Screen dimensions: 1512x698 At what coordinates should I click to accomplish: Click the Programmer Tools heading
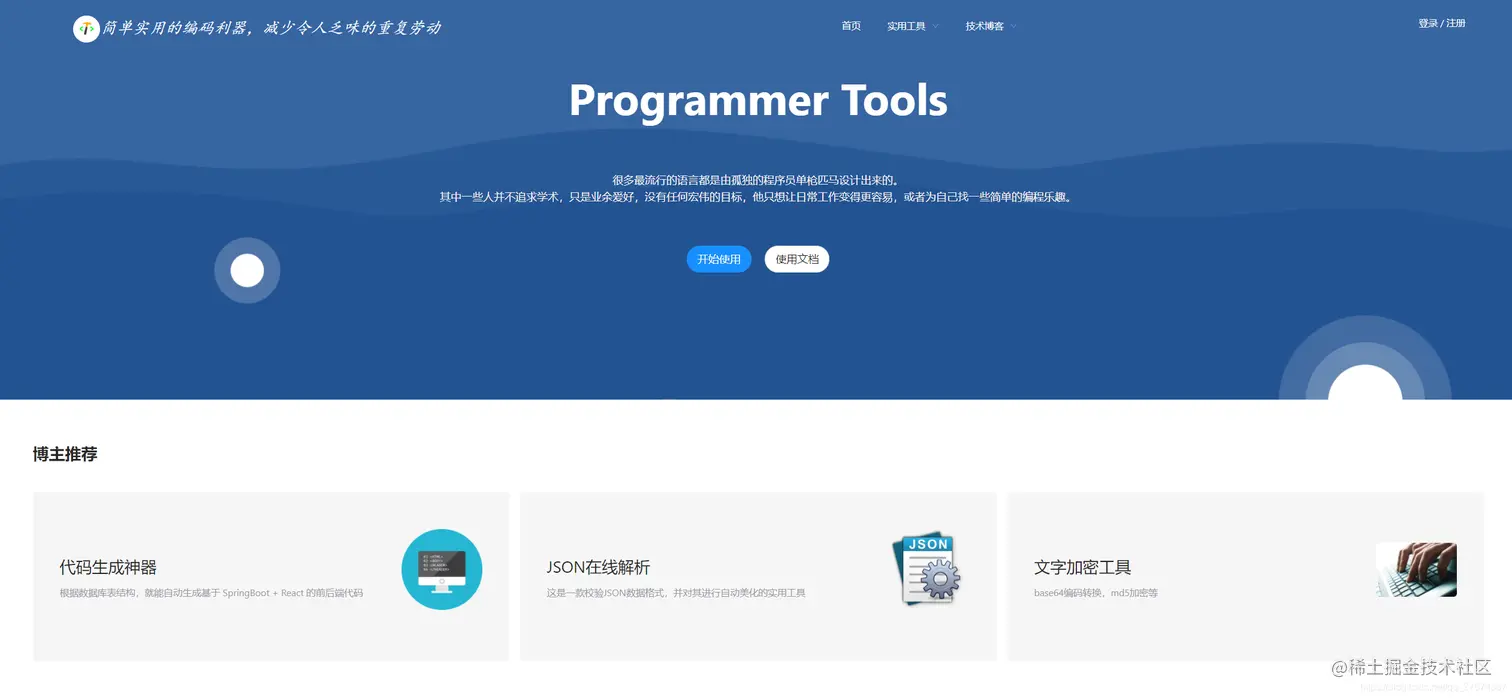coord(758,100)
